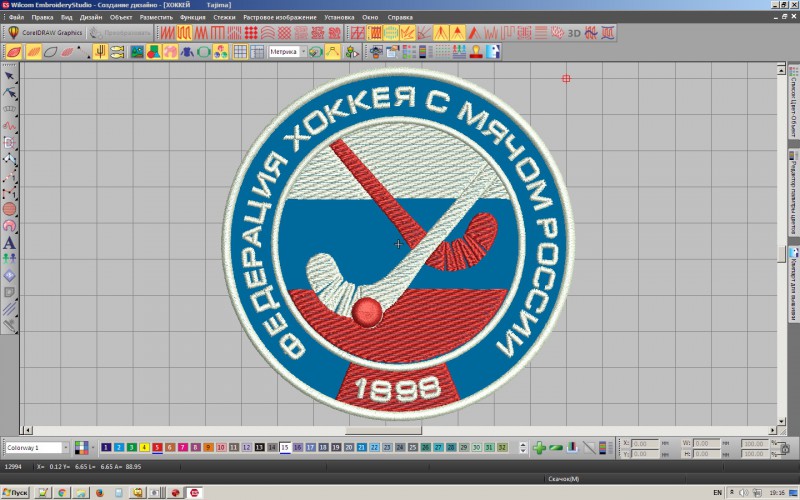Click the vertical scrollbar down arrow
The height and width of the screenshot is (500, 800).
[x=781, y=421]
